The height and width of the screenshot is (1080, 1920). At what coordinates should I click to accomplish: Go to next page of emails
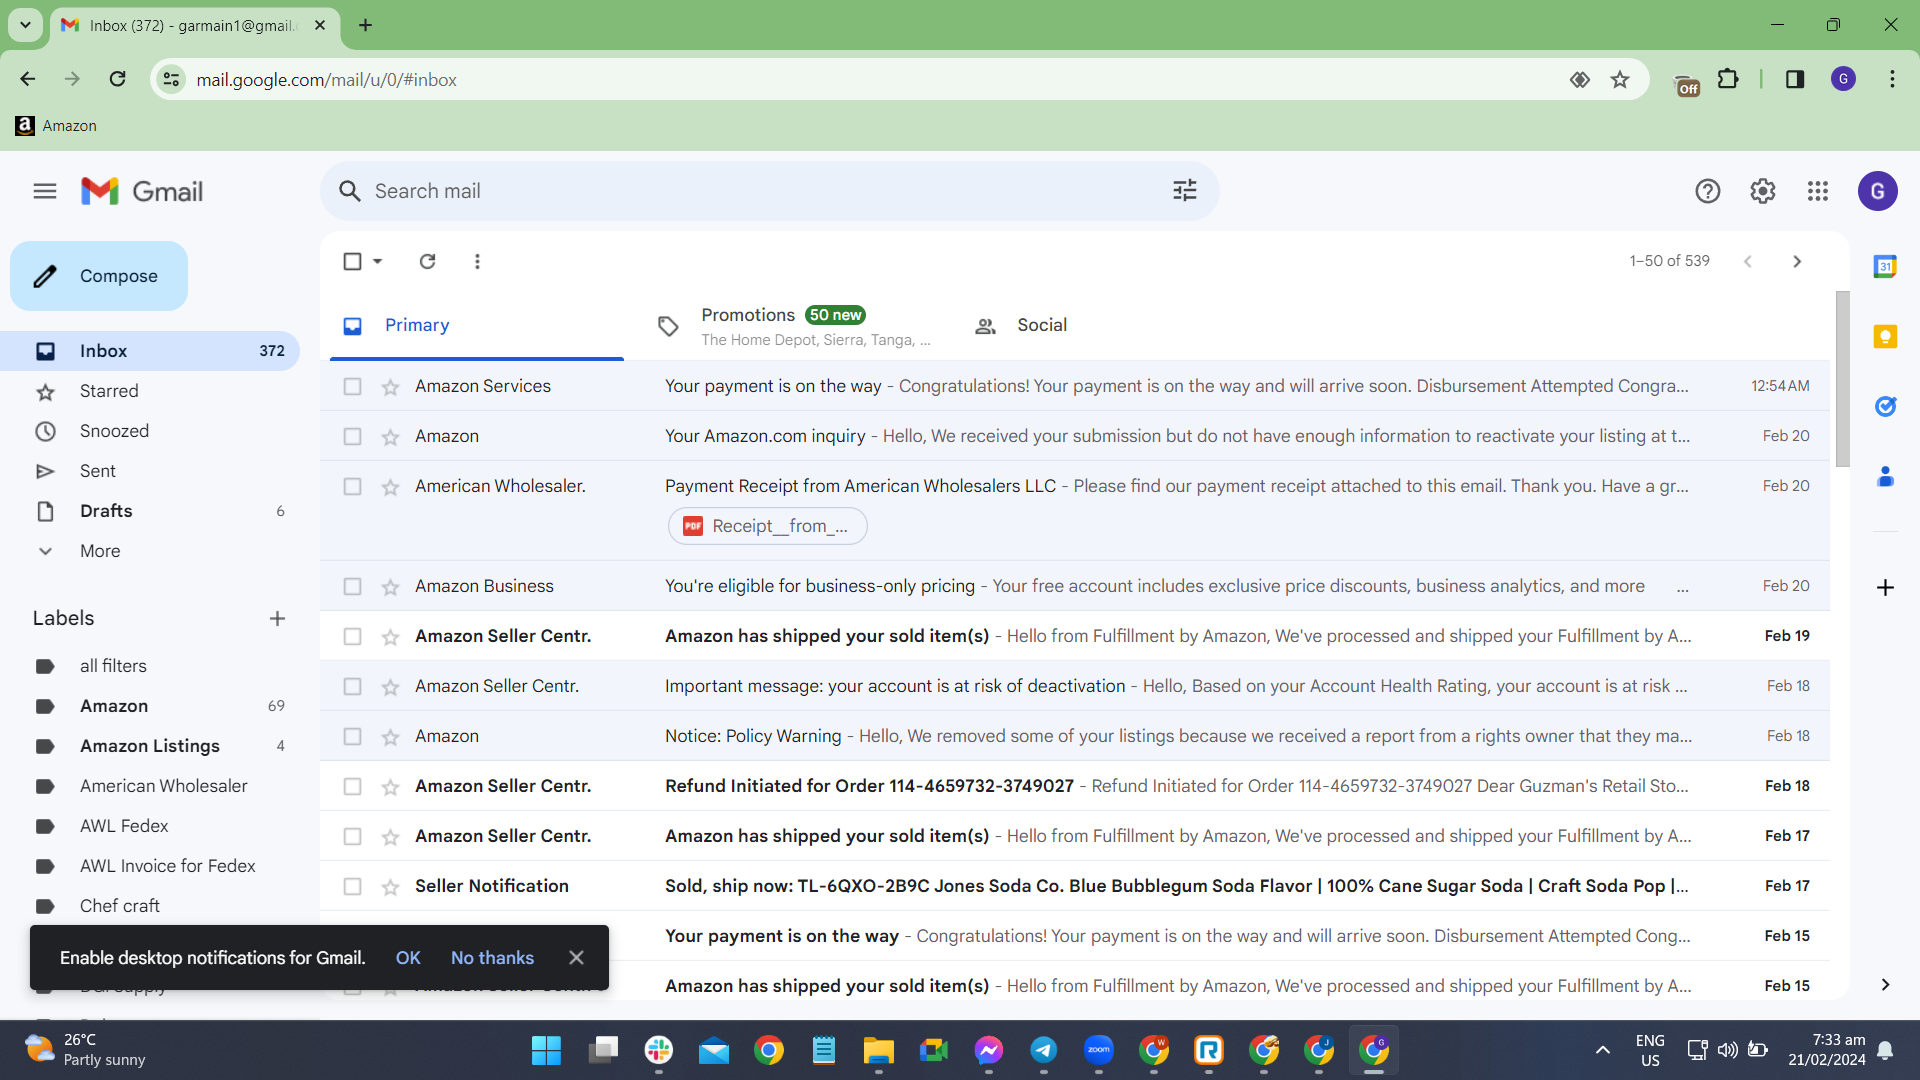(x=1797, y=261)
